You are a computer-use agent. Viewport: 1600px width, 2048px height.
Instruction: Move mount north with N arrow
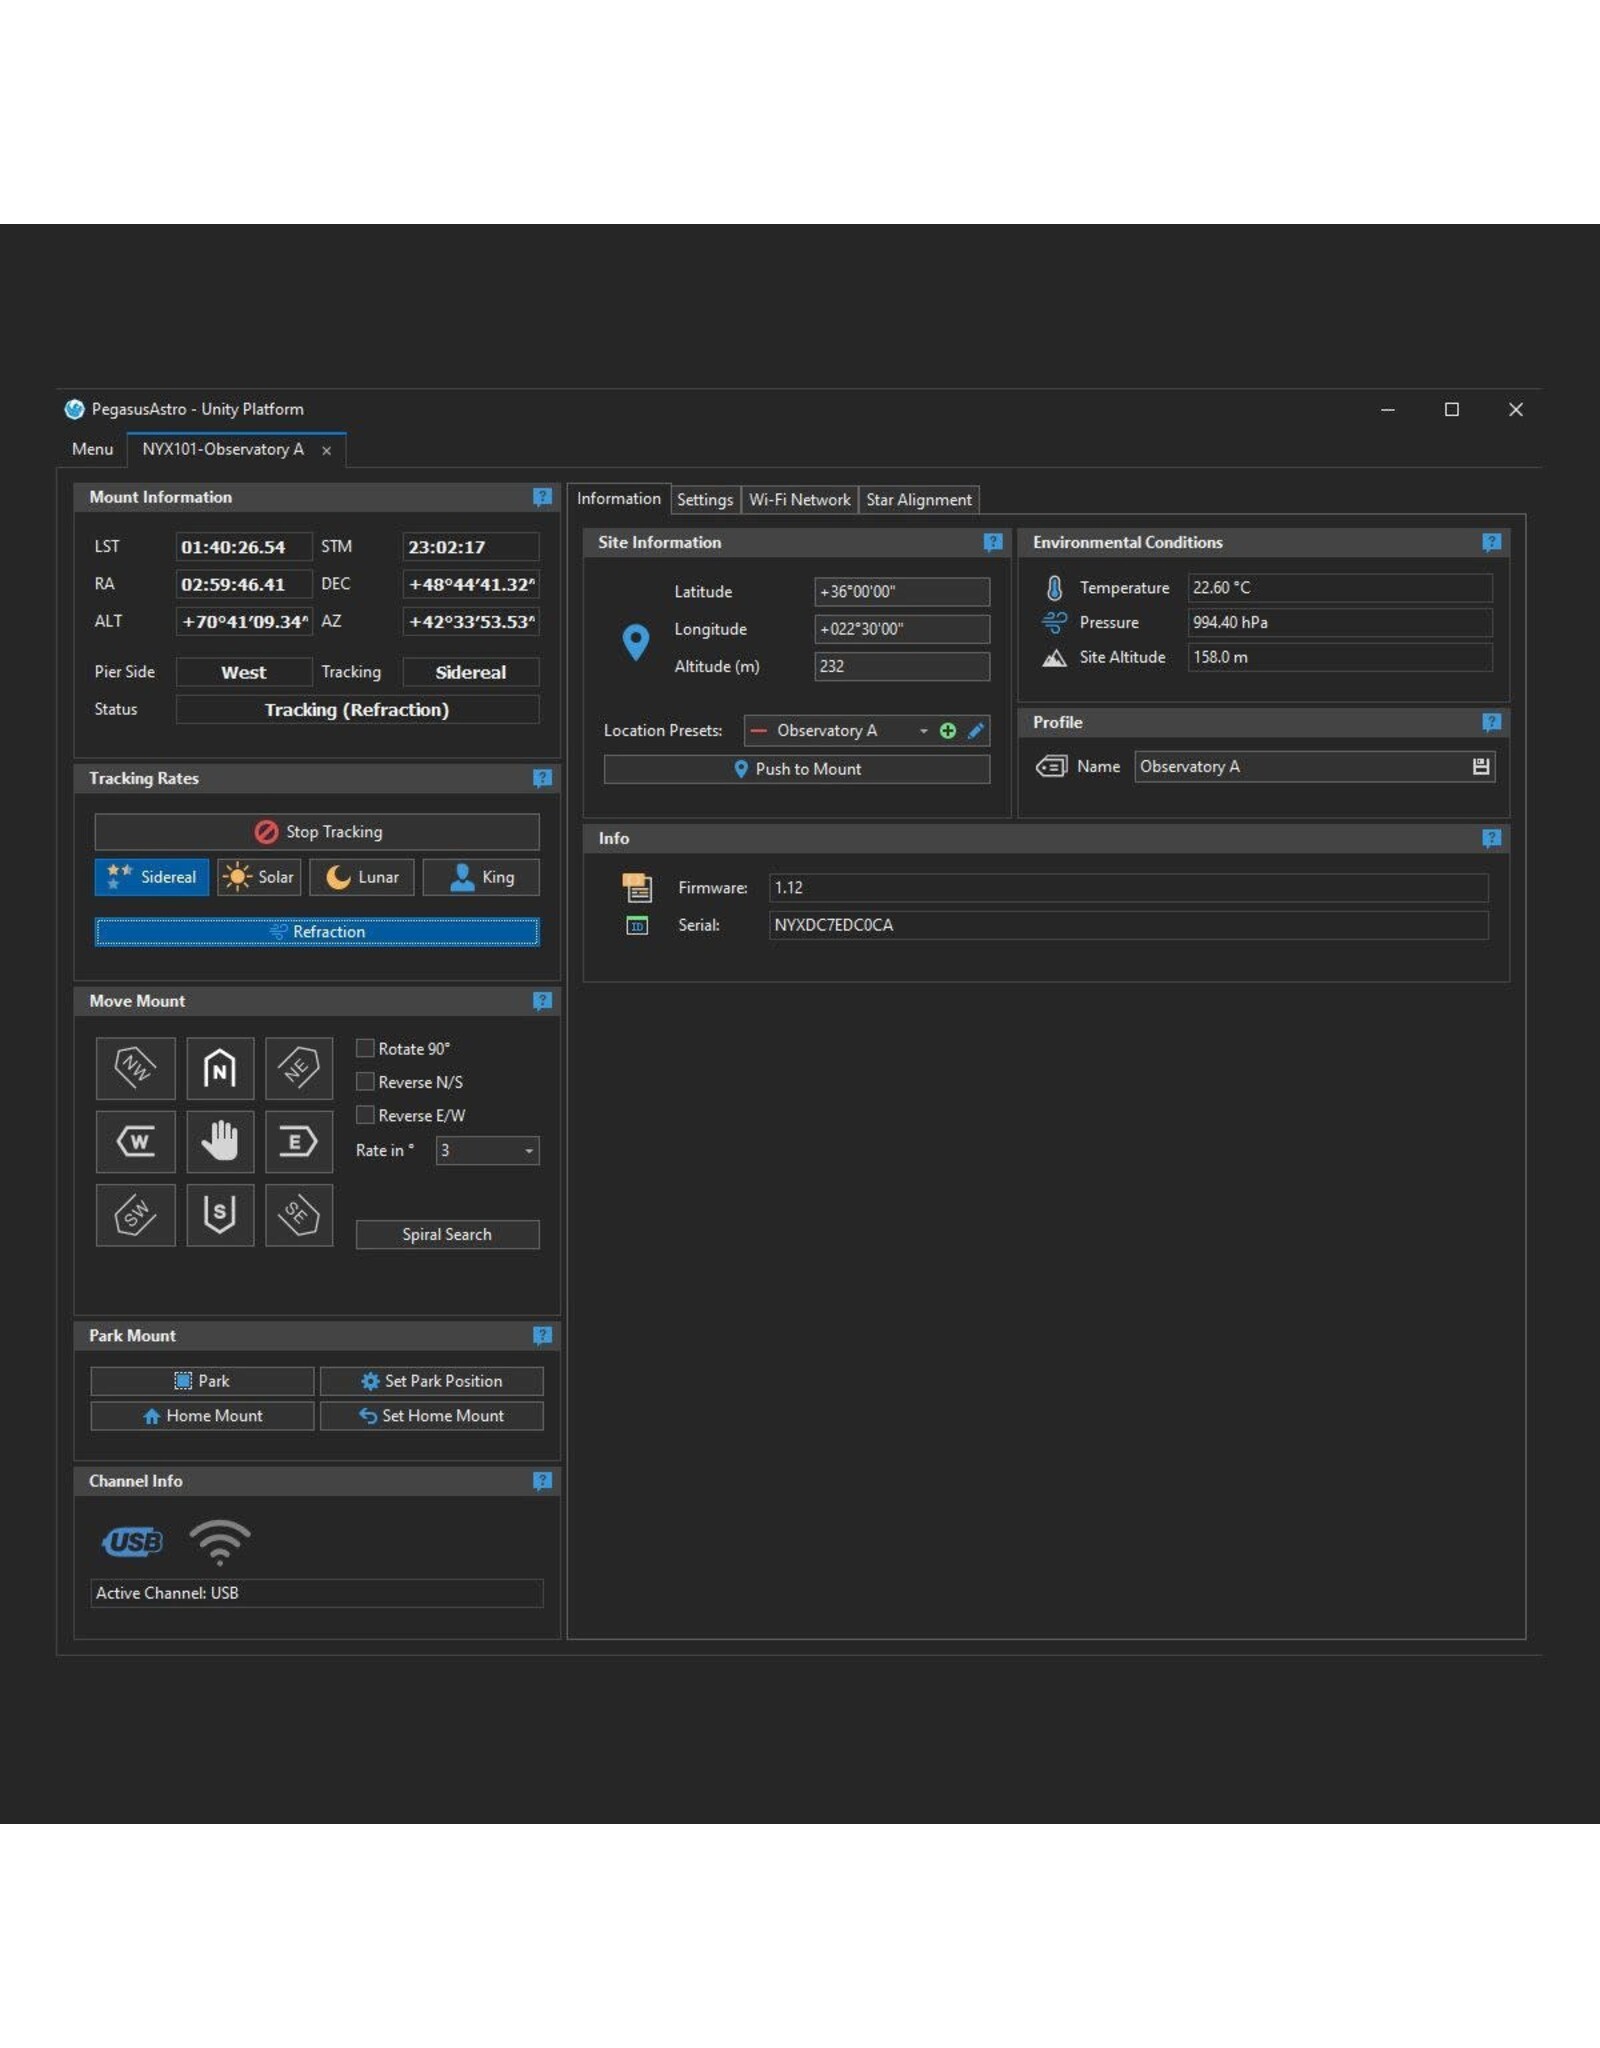tap(220, 1068)
